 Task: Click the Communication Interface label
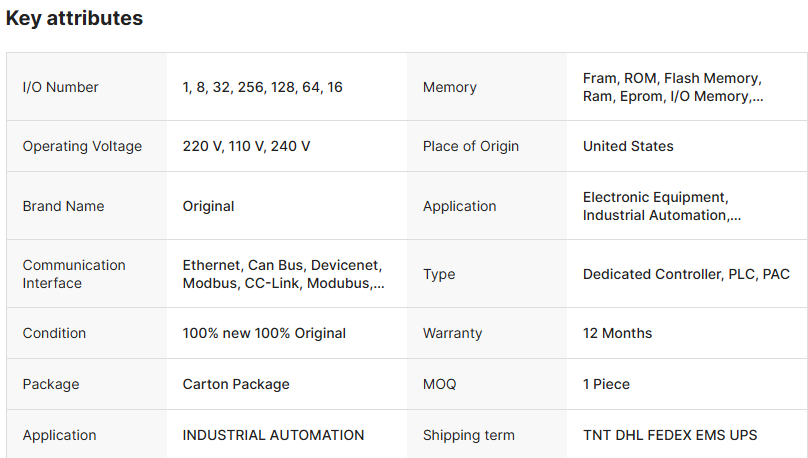(74, 274)
